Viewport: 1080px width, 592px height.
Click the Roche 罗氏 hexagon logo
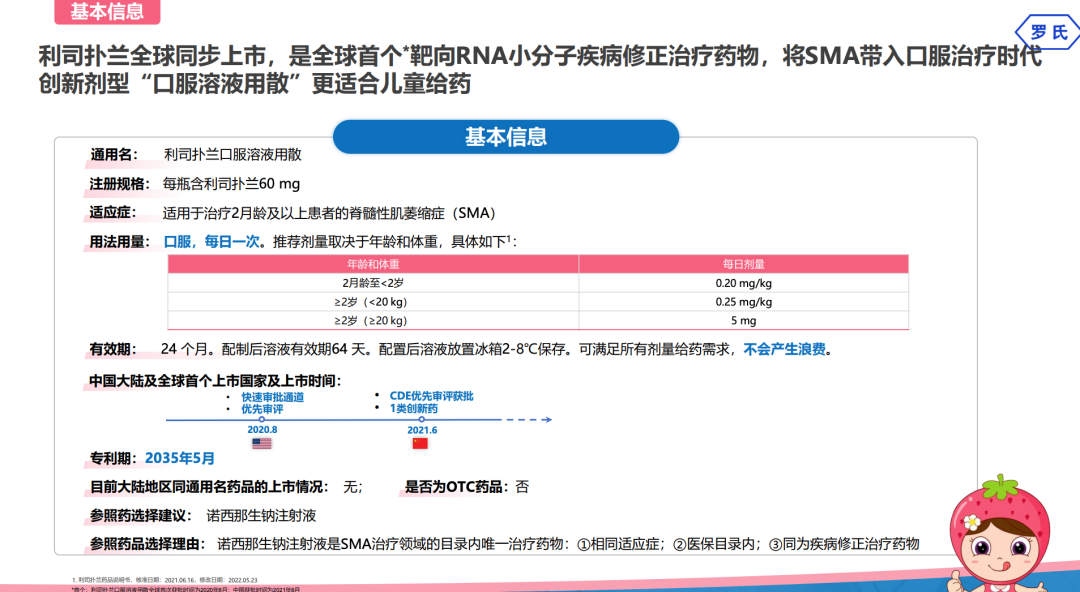1048,32
